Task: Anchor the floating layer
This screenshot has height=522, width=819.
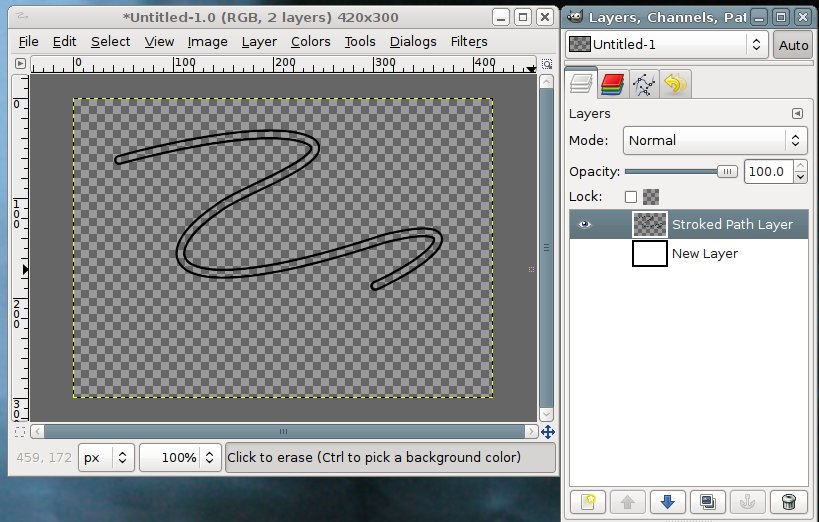Action: (747, 502)
